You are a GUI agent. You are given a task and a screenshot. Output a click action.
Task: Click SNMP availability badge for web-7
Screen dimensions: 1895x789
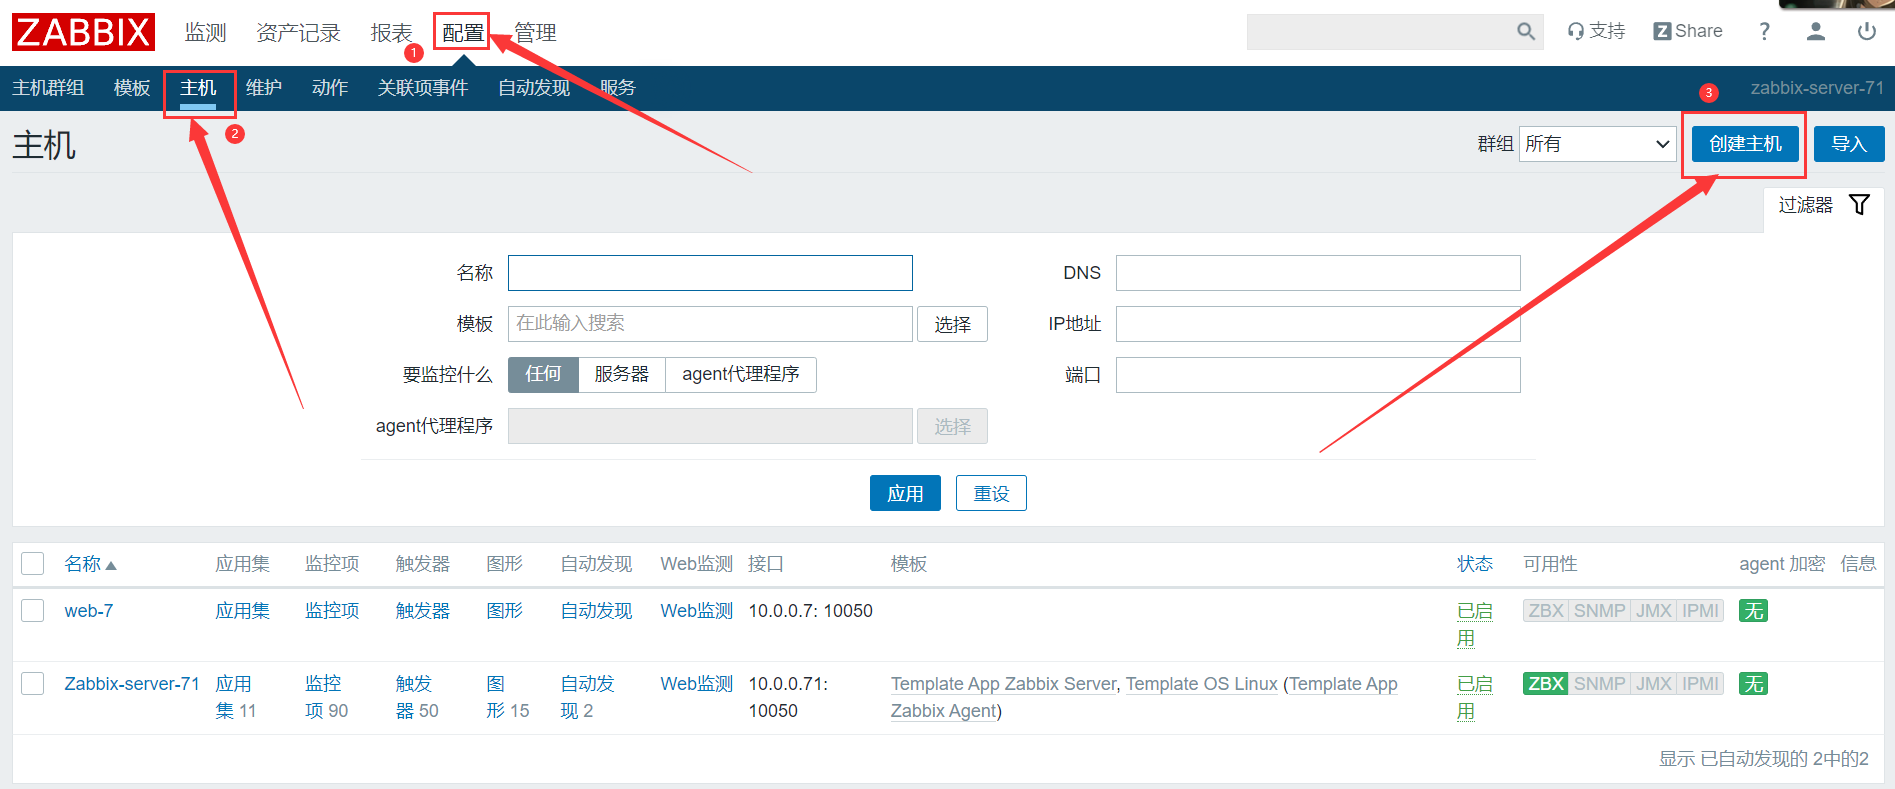click(1600, 611)
